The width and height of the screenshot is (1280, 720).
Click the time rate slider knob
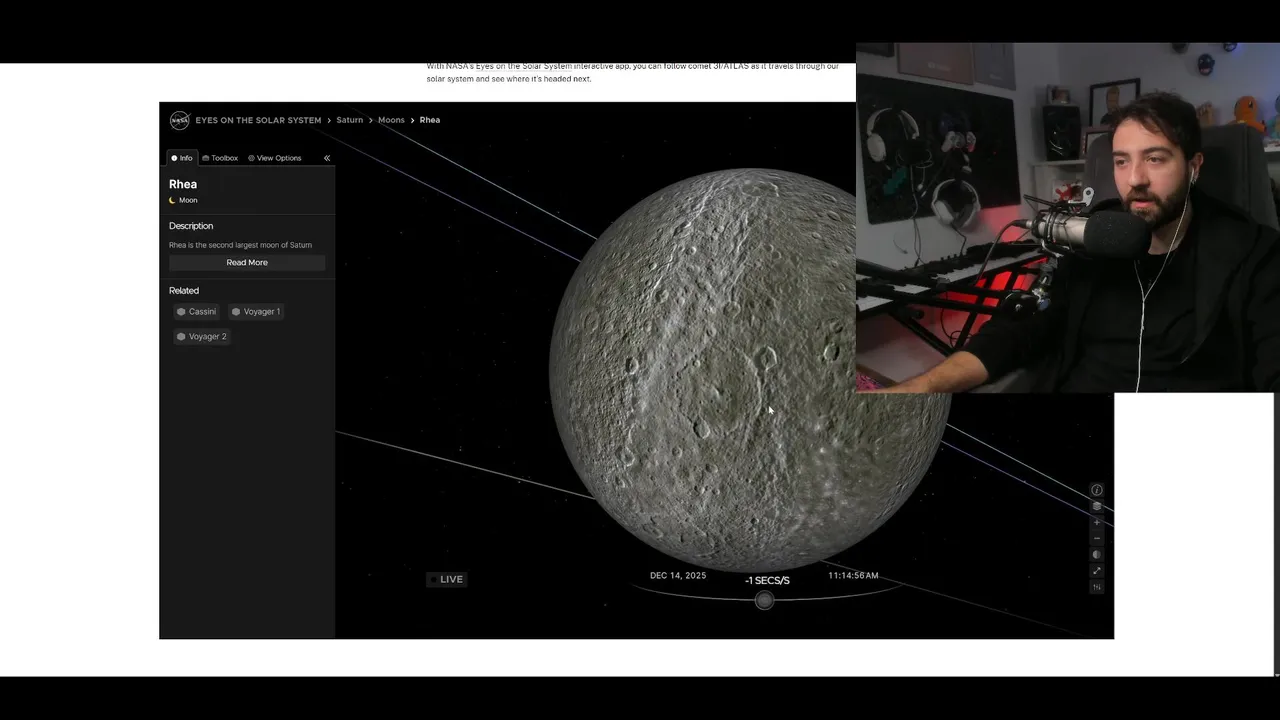click(x=764, y=600)
